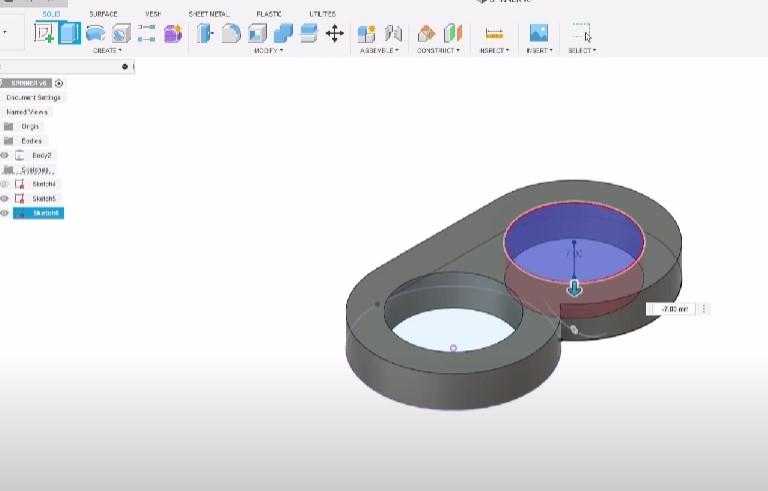Screen dimensions: 768x491
Task: Click the SPINNER v6 root component
Action: pyautogui.click(x=29, y=83)
